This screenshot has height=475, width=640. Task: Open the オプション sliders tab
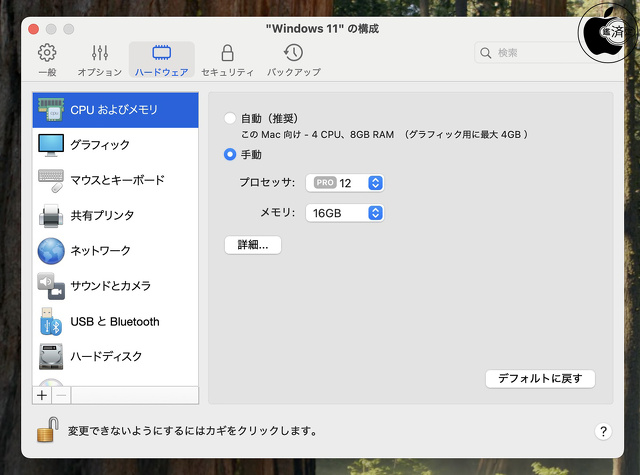point(100,60)
